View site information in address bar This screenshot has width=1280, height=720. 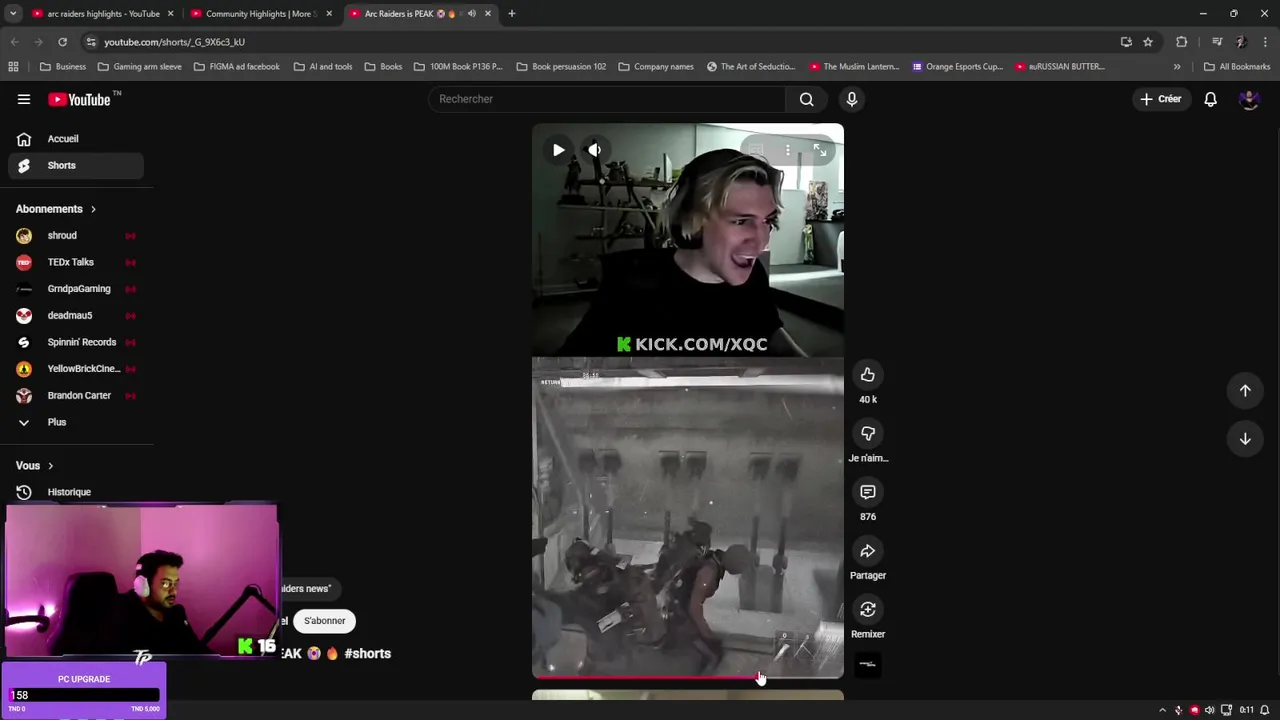(91, 42)
